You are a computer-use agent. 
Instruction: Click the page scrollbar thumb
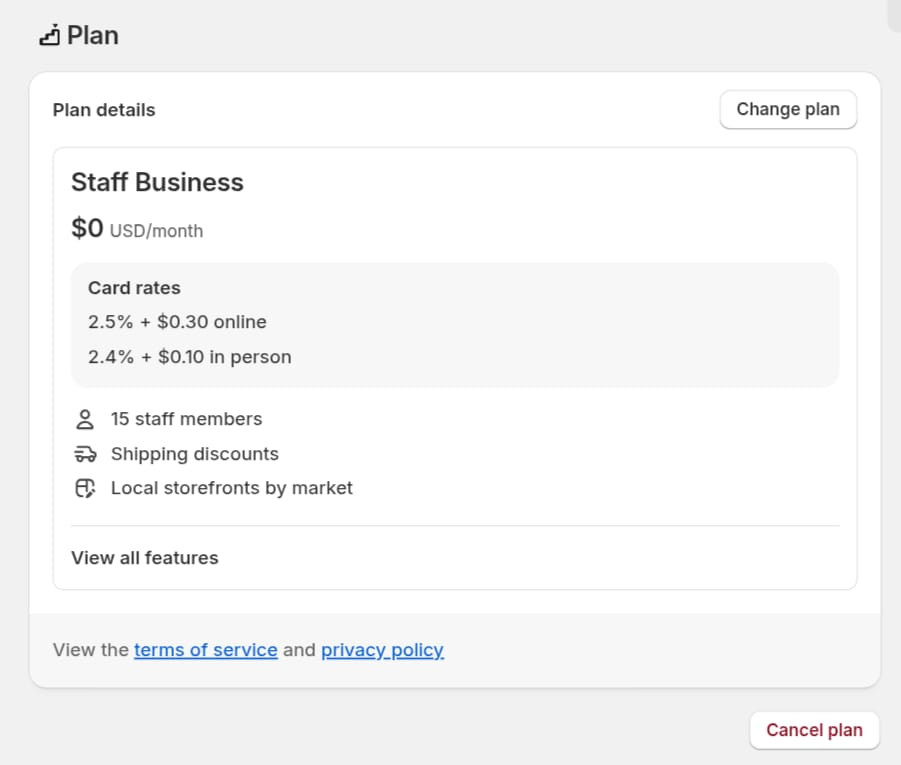[894, 14]
